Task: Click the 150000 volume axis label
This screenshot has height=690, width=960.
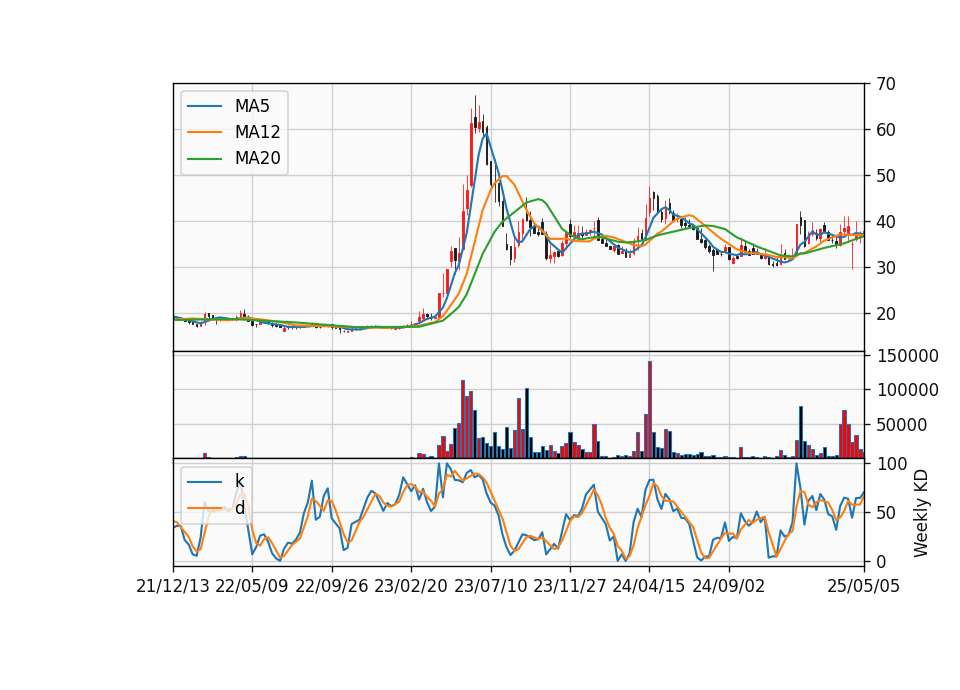Action: tap(907, 356)
